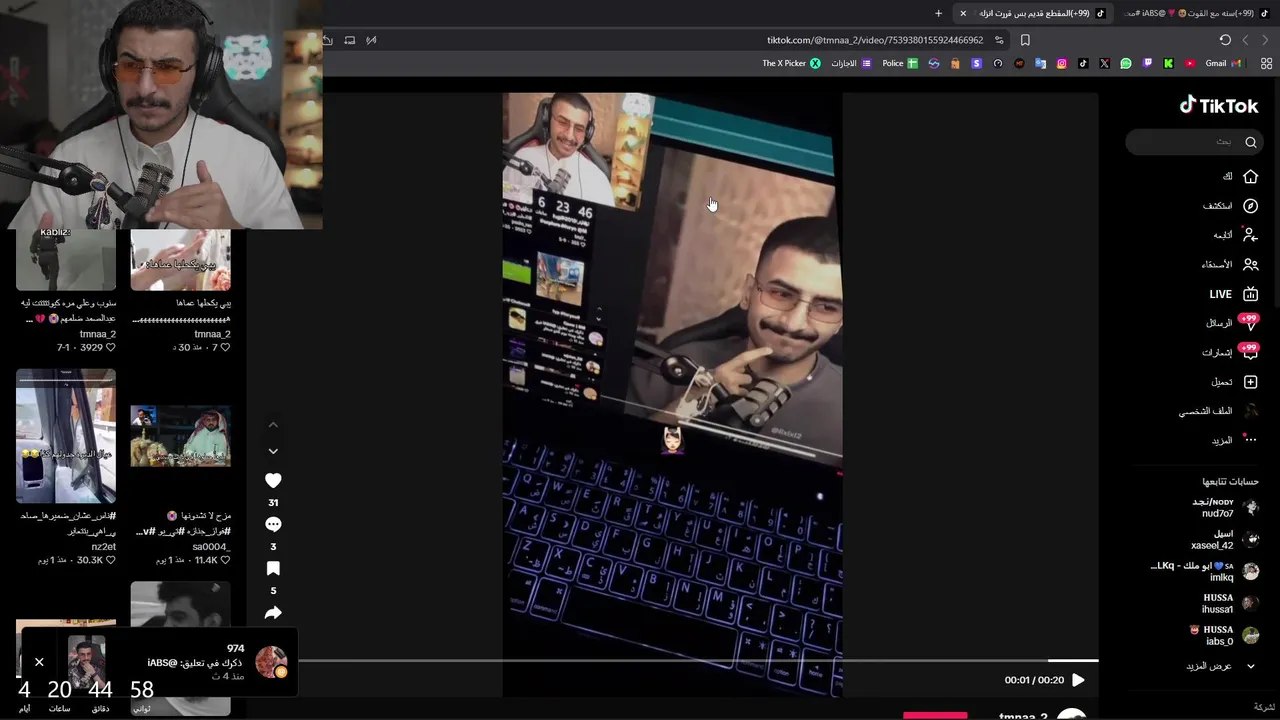
Task: Expand followed accounts with عرض المزيد
Action: coord(1219,666)
